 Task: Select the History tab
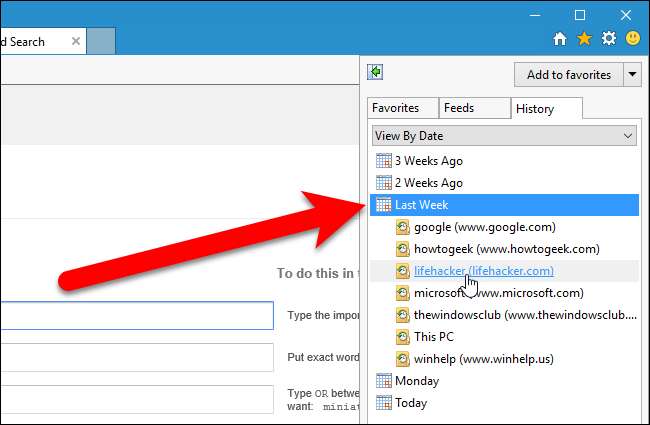(x=547, y=109)
